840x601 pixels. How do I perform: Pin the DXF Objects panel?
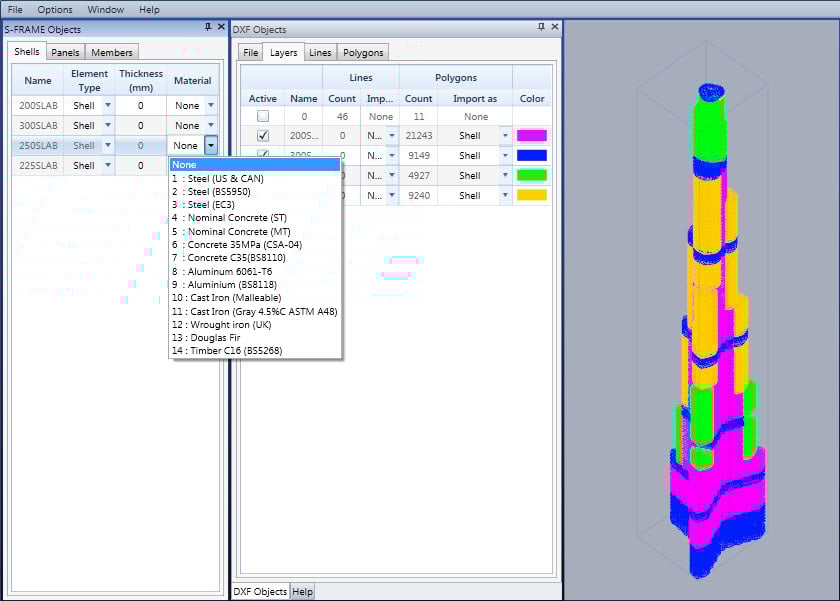543,28
